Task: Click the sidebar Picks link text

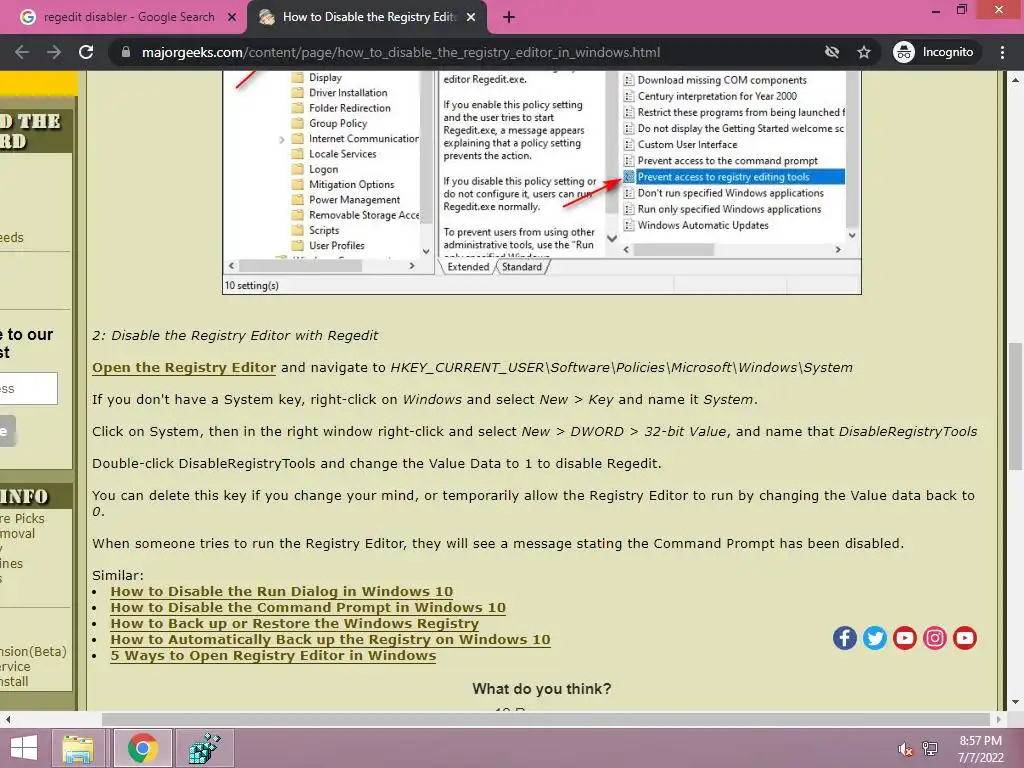Action: click(22, 519)
